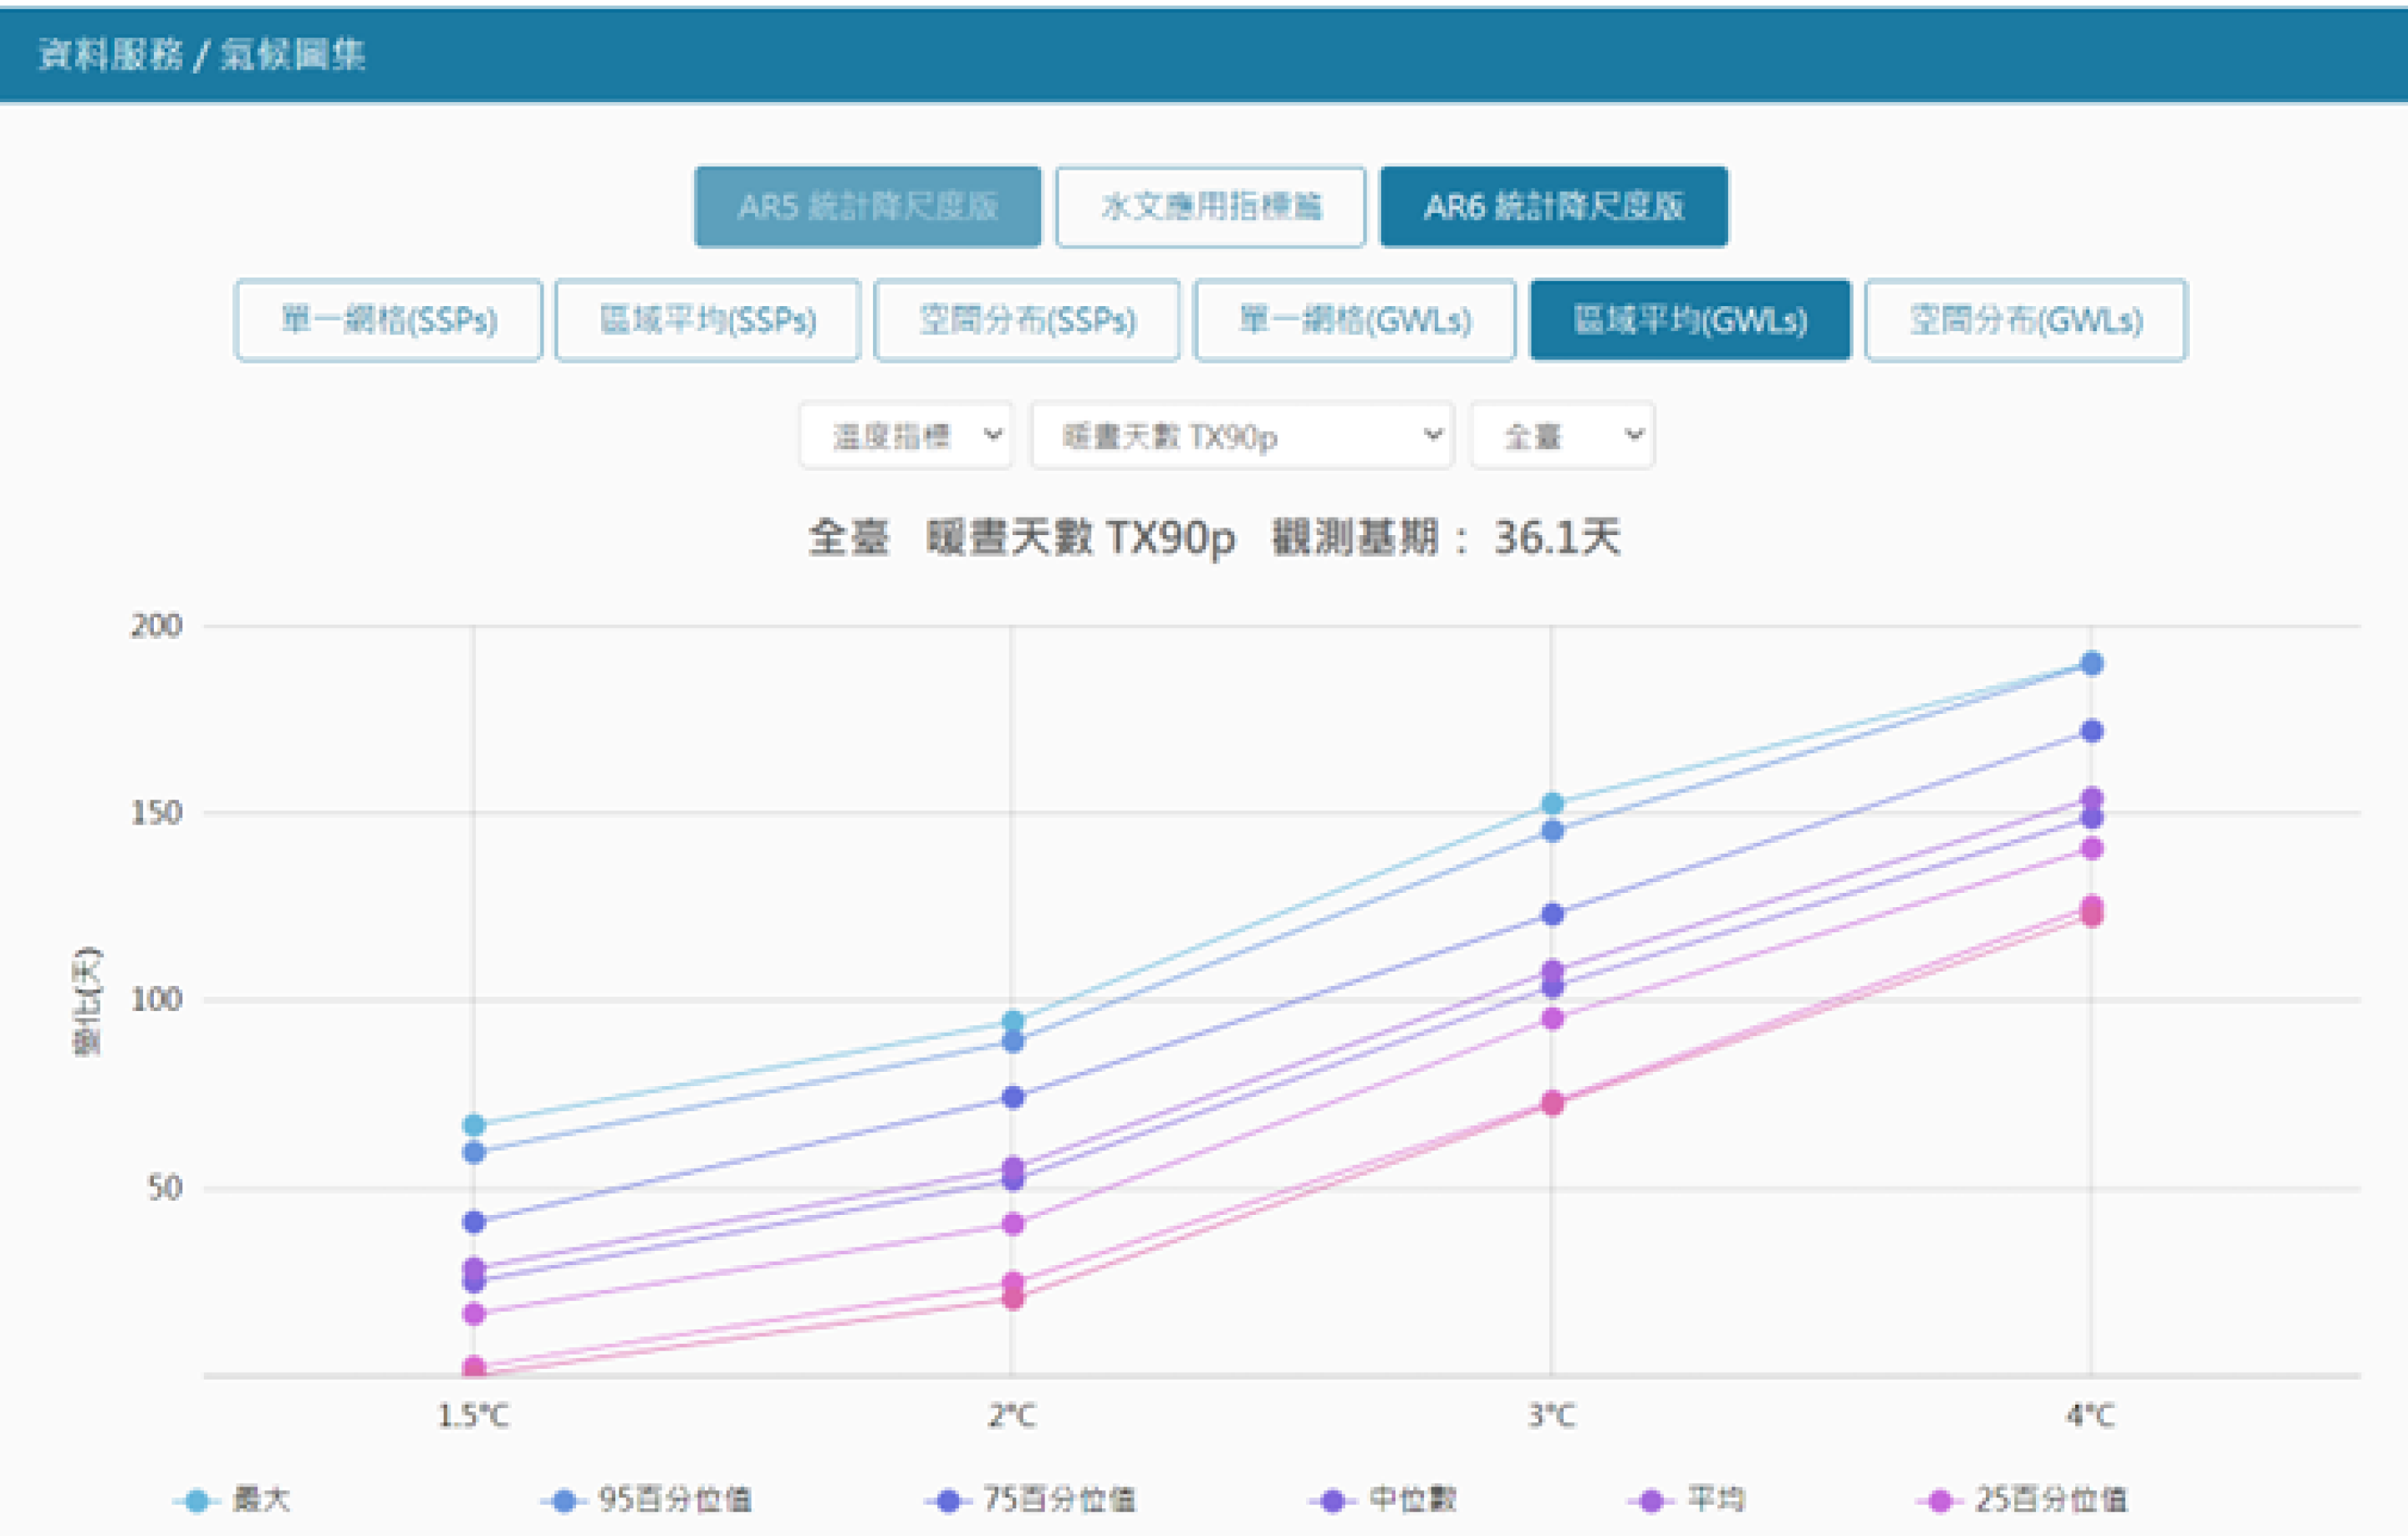This screenshot has height=1536, width=2408.
Task: Click the 25百分位值 legend marker icon
Action: [x=1940, y=1500]
